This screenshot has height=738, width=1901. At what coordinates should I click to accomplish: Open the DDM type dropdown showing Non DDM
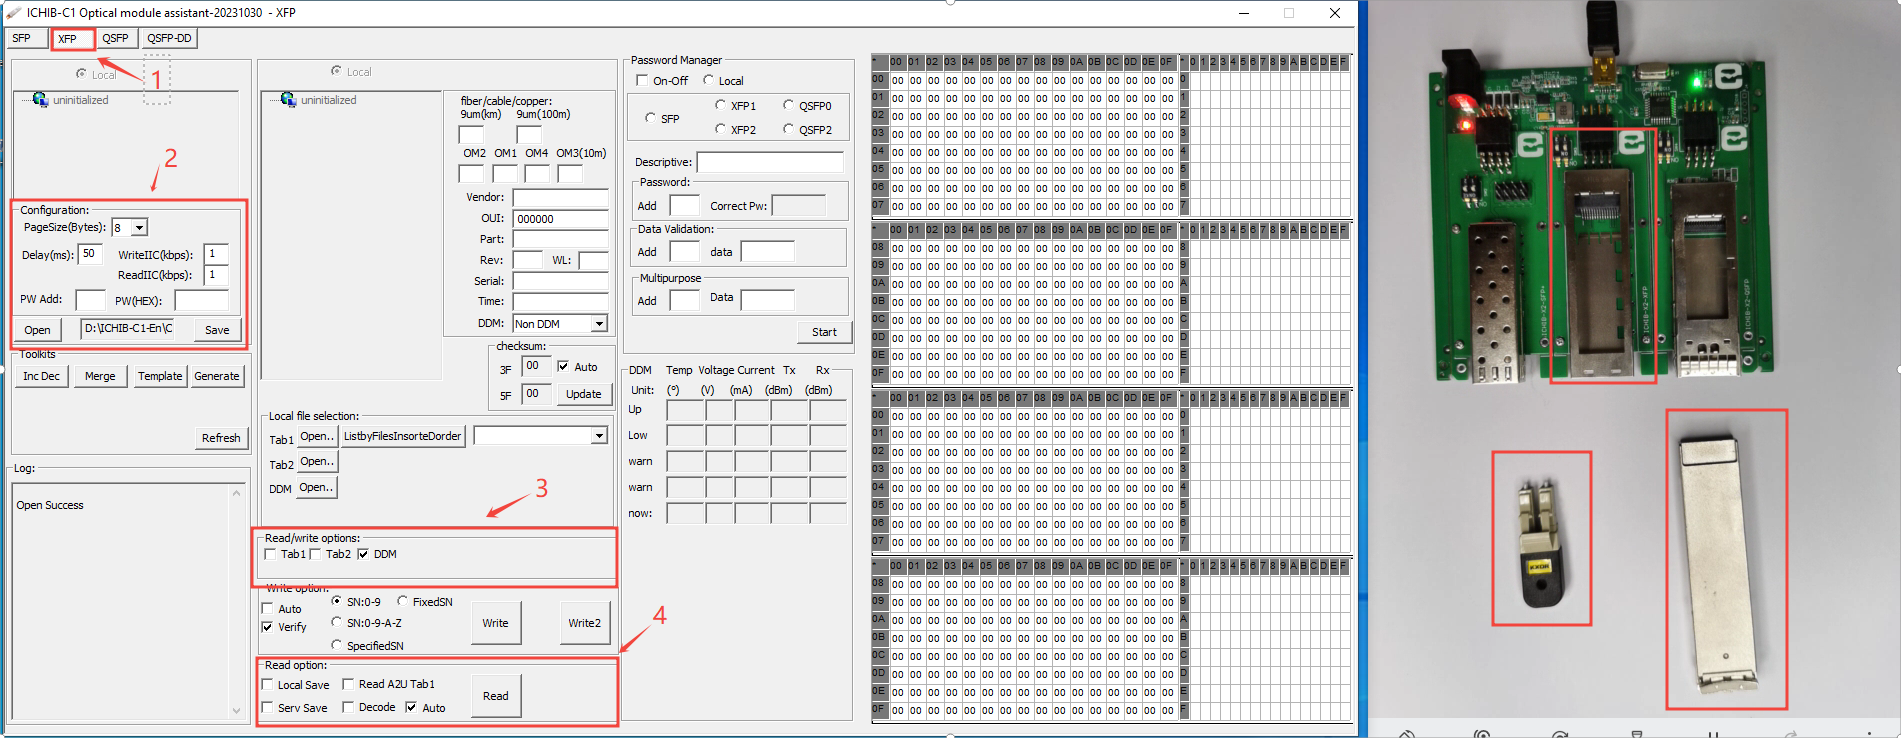599,324
